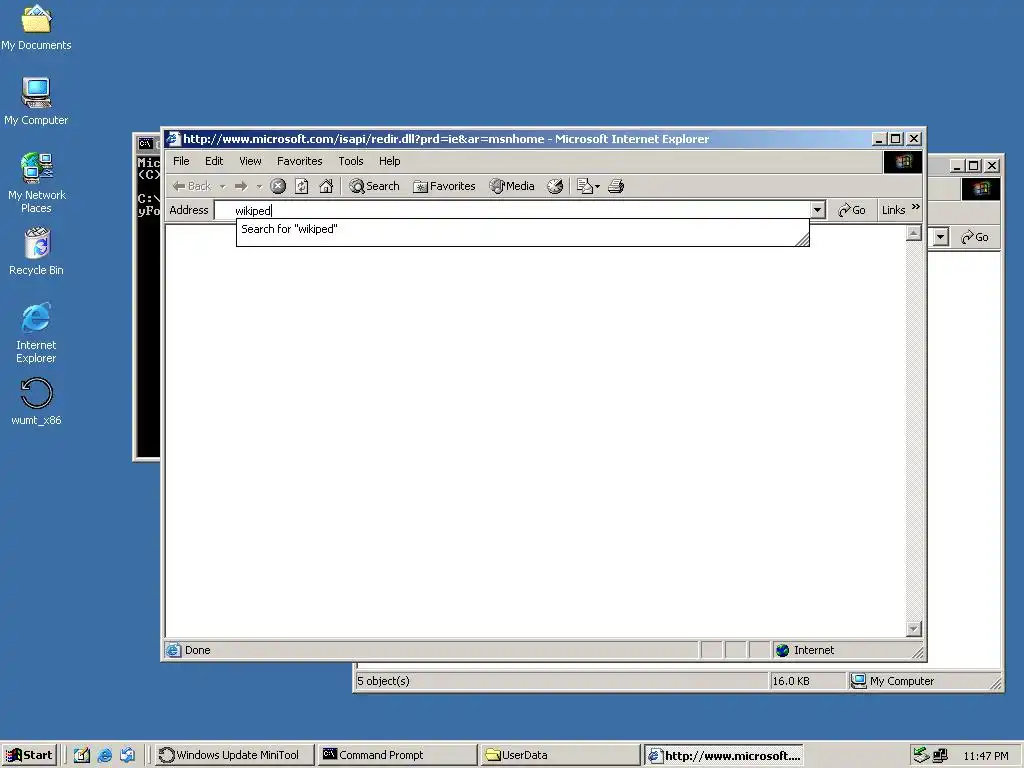
Task: Expand the Forward button history dropdown arrow
Action: click(x=259, y=187)
